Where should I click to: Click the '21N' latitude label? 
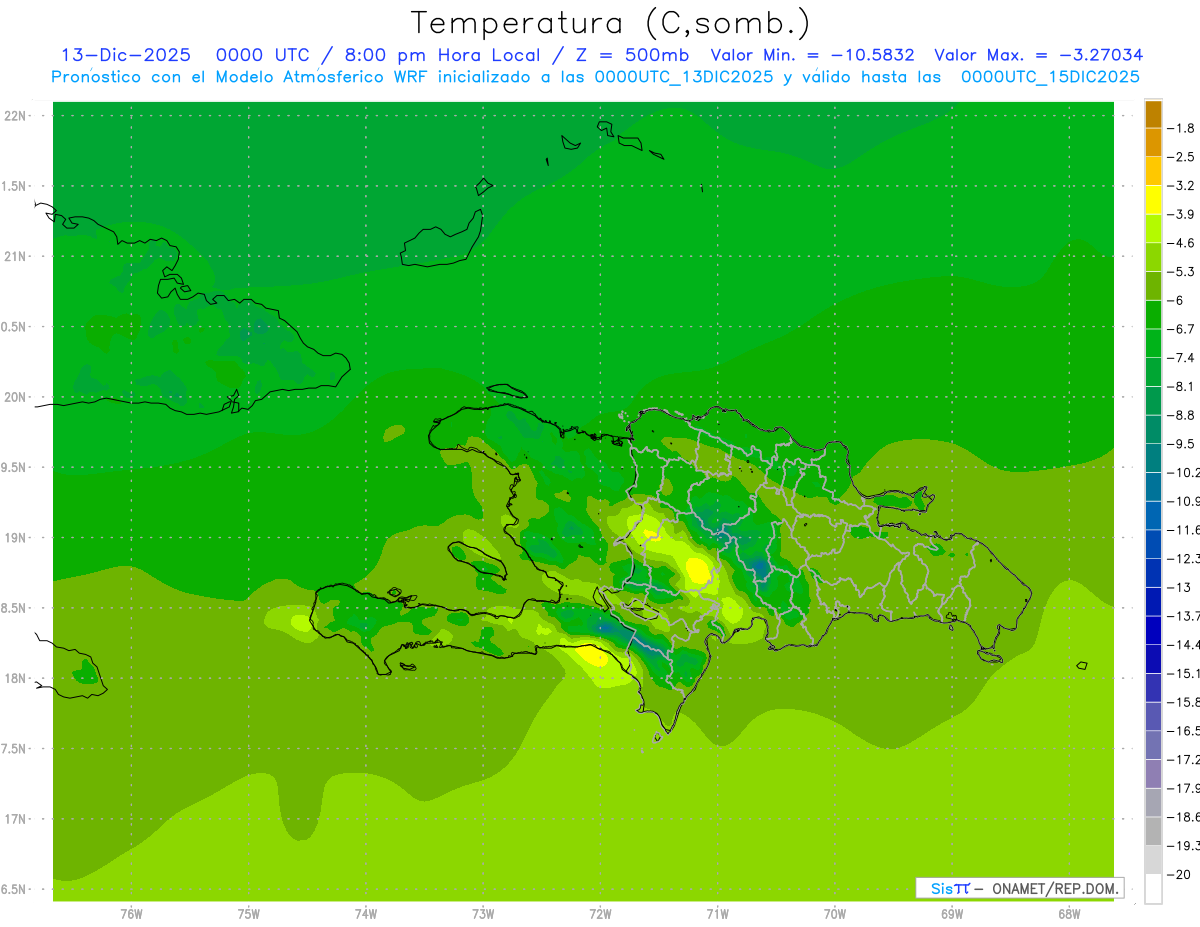[15, 256]
